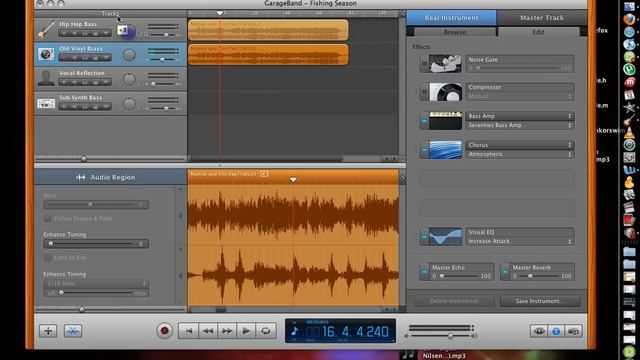Click the Delete Instrument button
640x360 pixels.
[x=454, y=301]
